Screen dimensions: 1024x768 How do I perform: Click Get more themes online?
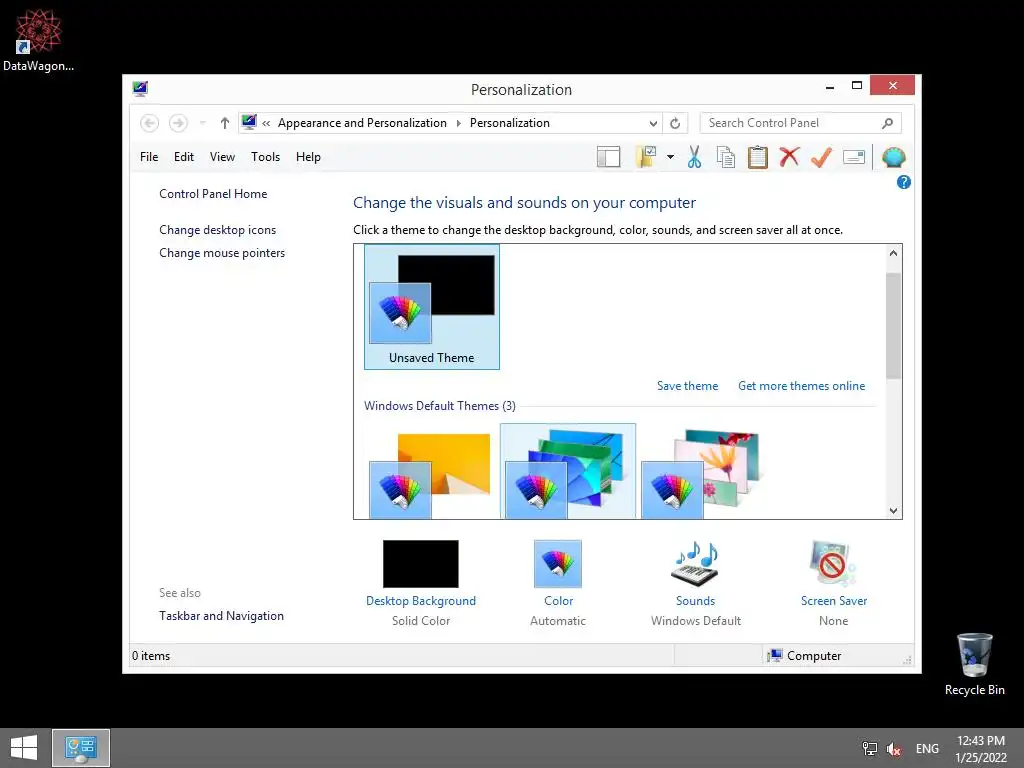pos(801,386)
